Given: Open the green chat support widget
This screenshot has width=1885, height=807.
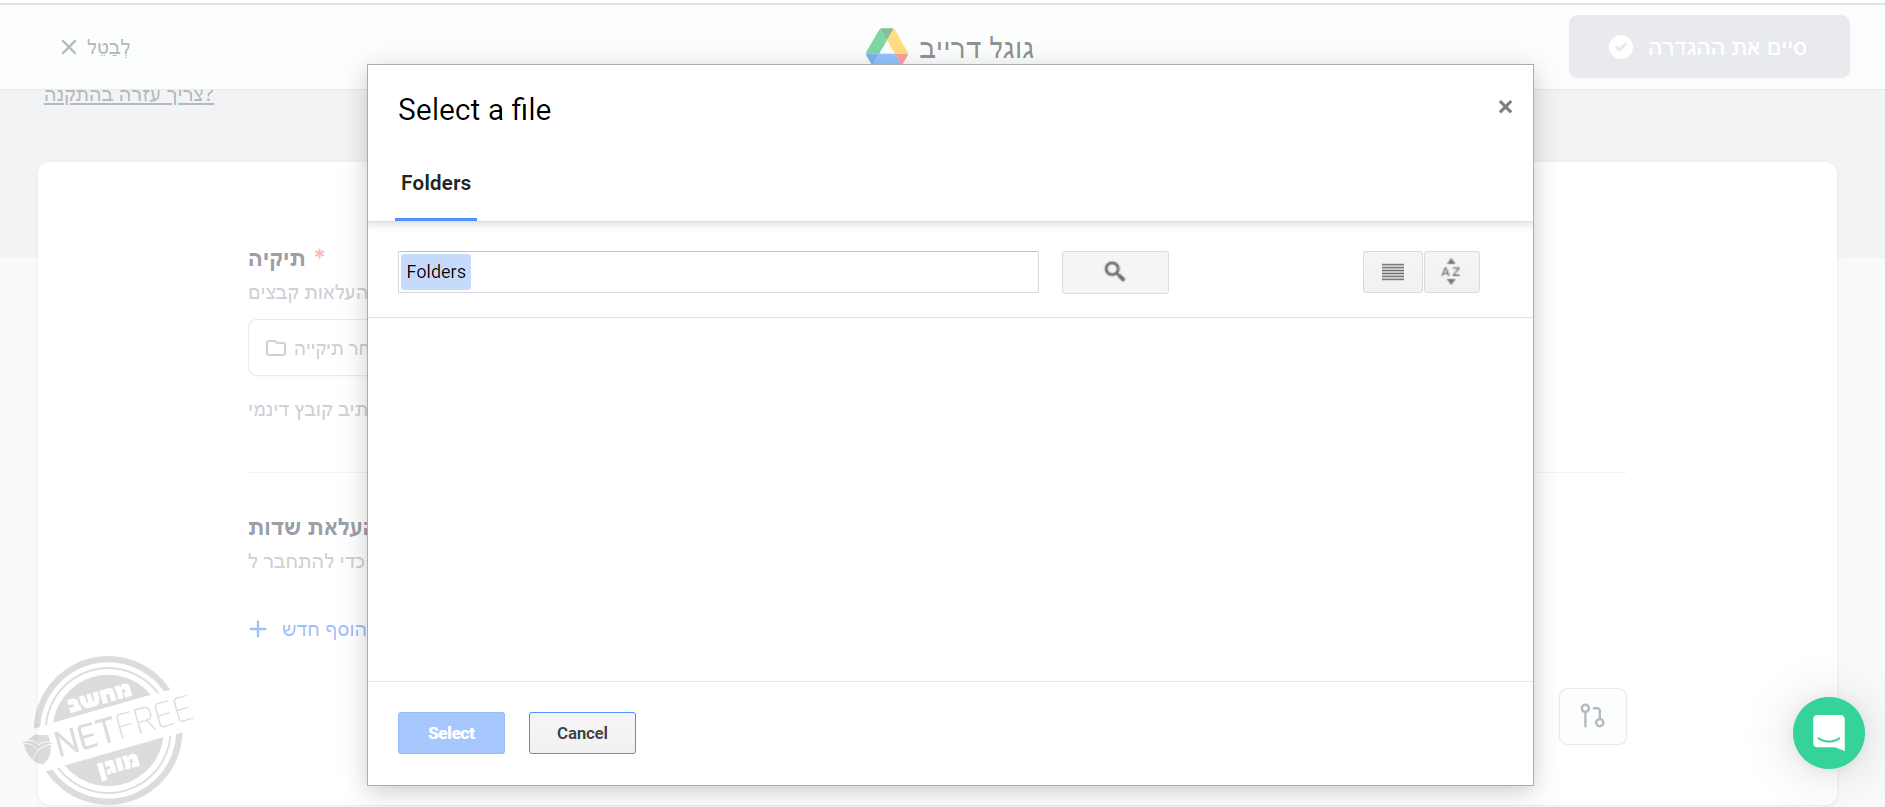Looking at the screenshot, I should 1828,733.
